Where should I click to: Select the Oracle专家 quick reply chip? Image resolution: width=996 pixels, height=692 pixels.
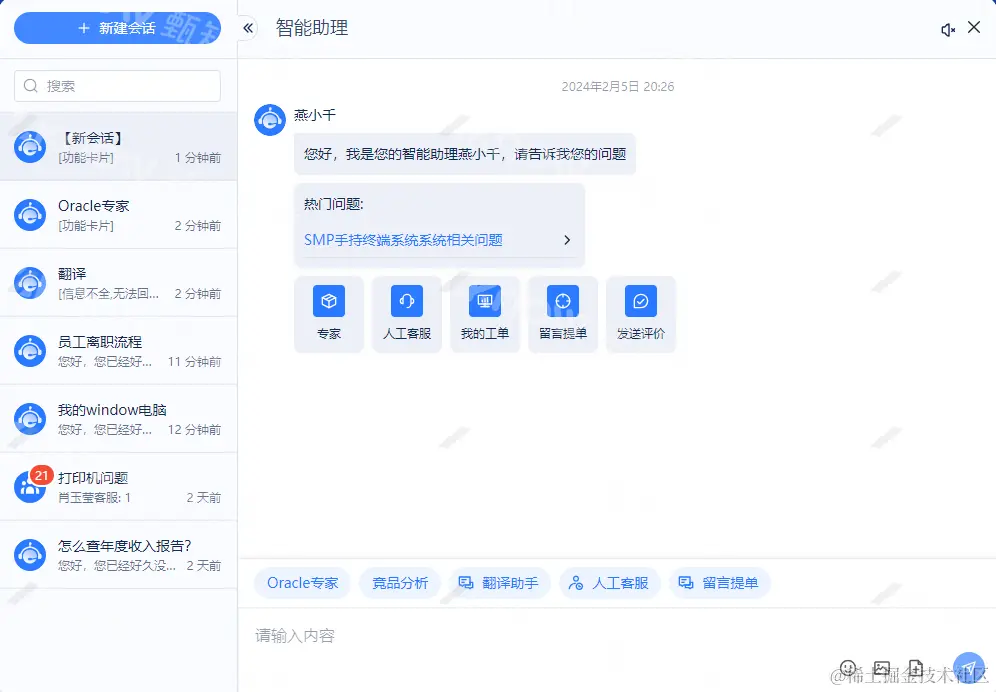(x=302, y=582)
